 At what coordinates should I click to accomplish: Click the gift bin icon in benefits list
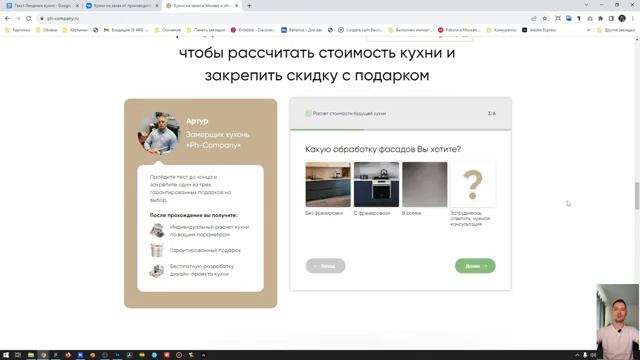[x=157, y=250]
